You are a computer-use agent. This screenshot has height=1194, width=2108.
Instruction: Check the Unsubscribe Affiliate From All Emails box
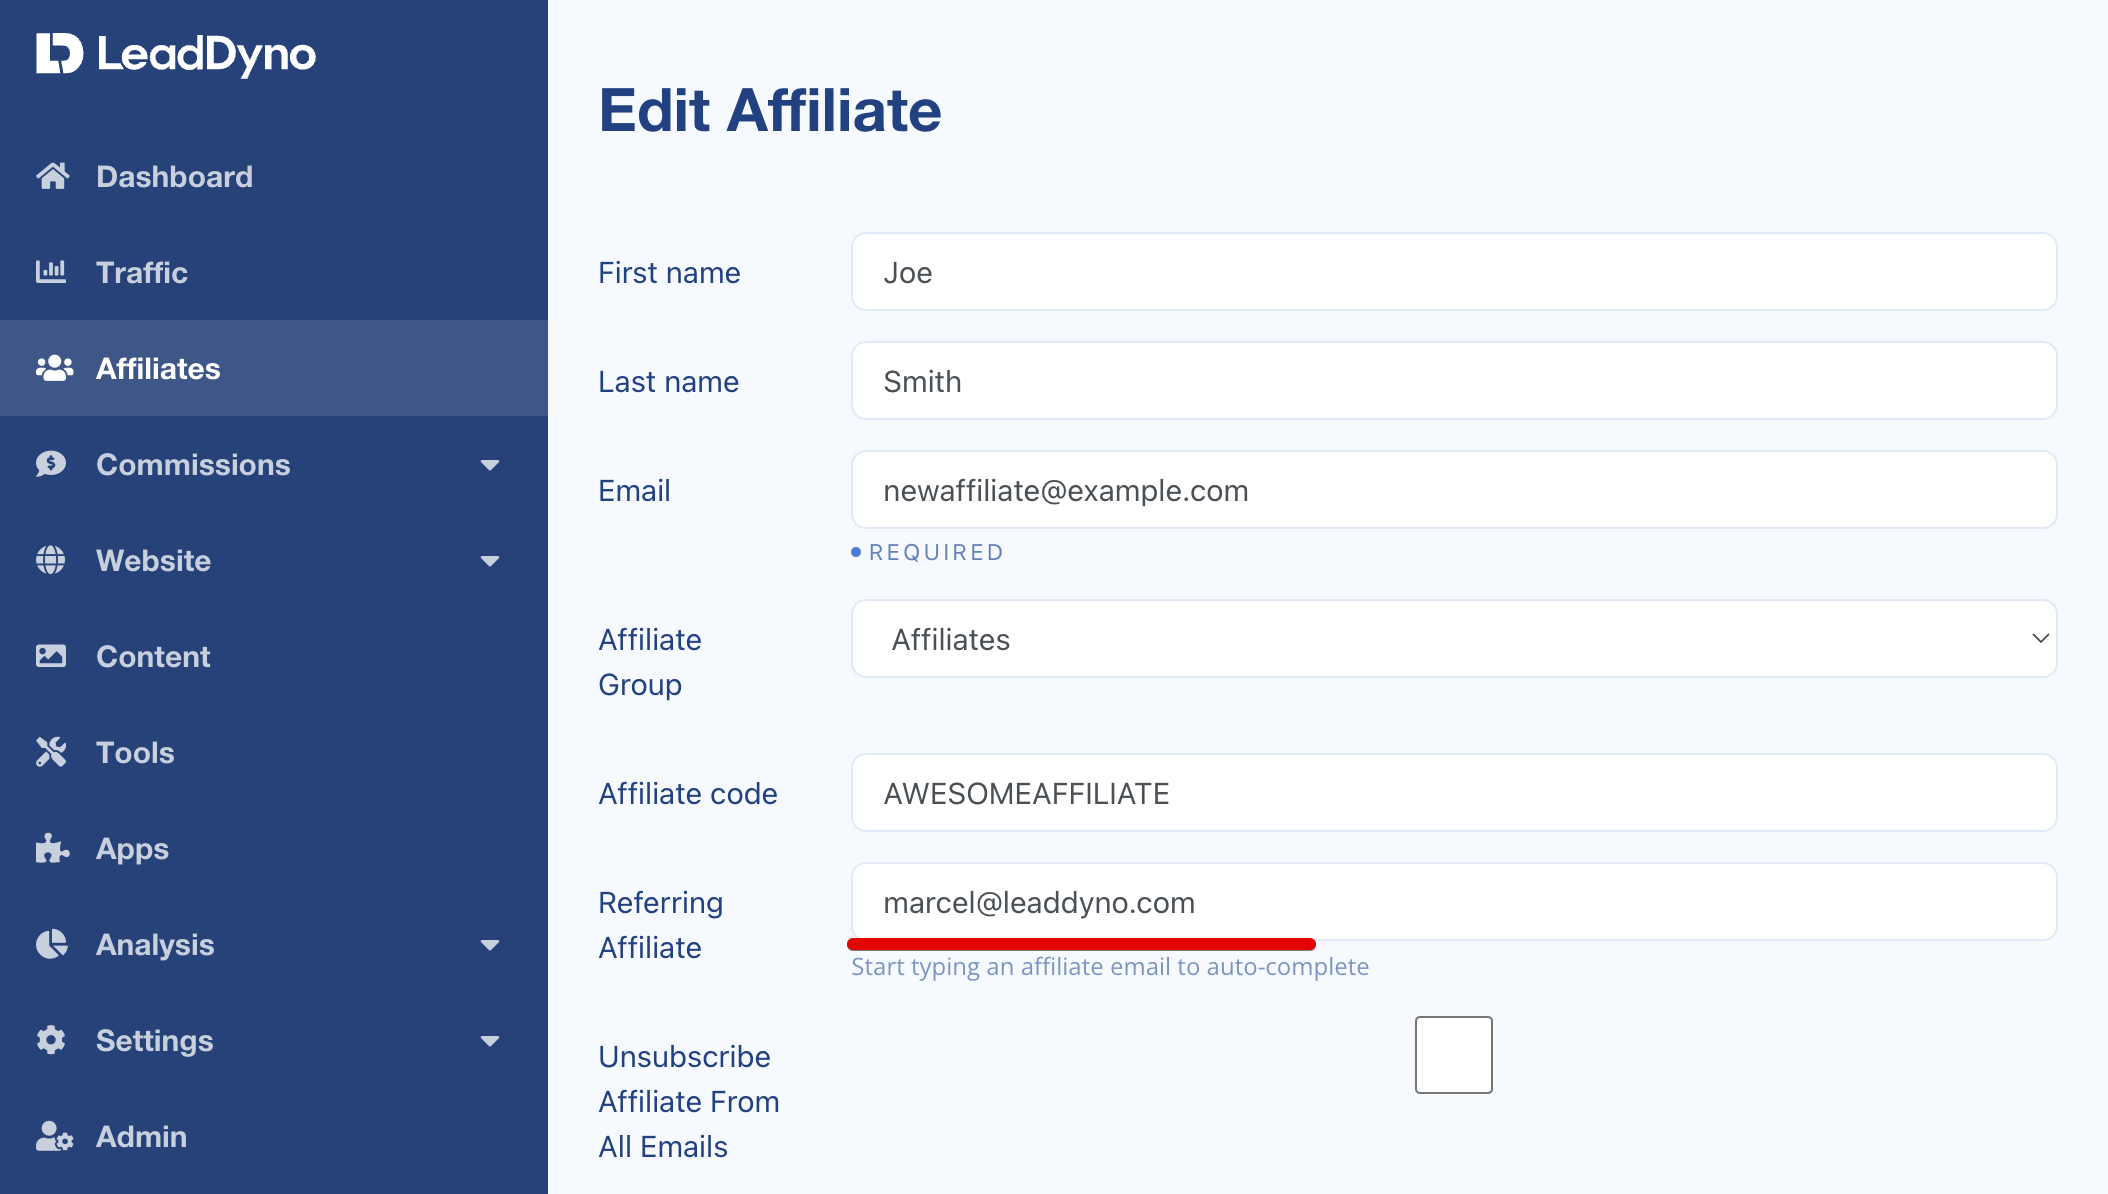click(1452, 1053)
